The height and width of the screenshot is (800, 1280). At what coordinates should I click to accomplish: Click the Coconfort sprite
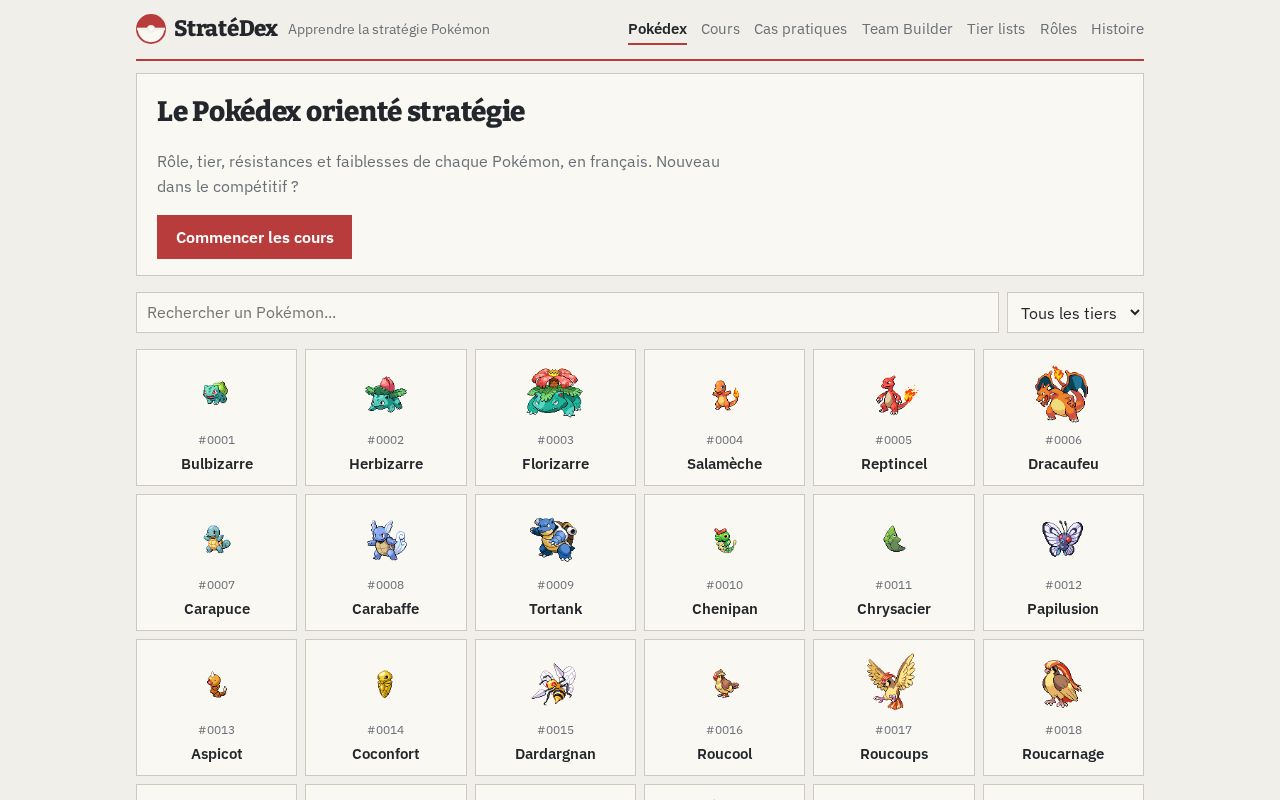click(x=386, y=684)
